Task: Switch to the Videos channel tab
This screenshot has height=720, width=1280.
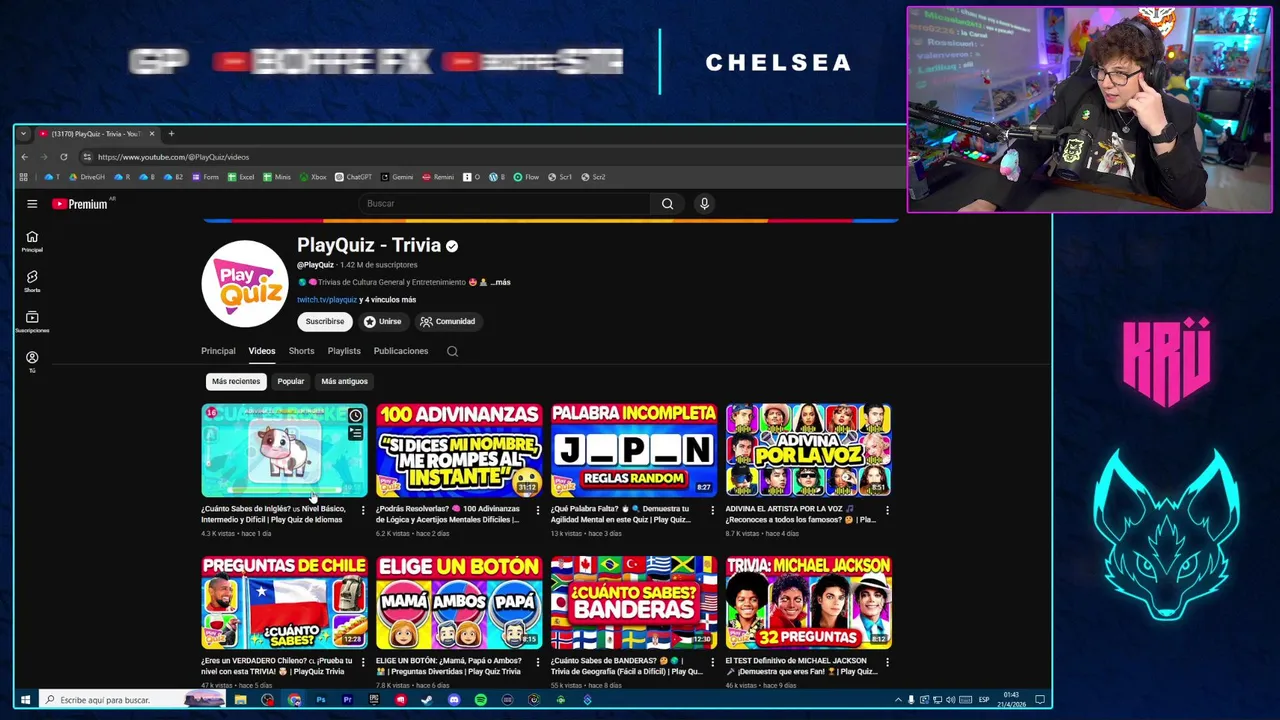Action: pos(262,351)
